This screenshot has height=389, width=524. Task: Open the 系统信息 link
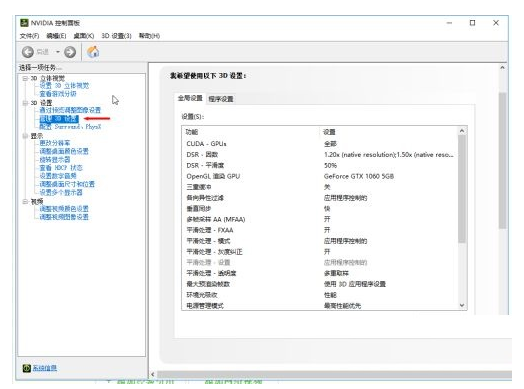(x=44, y=368)
